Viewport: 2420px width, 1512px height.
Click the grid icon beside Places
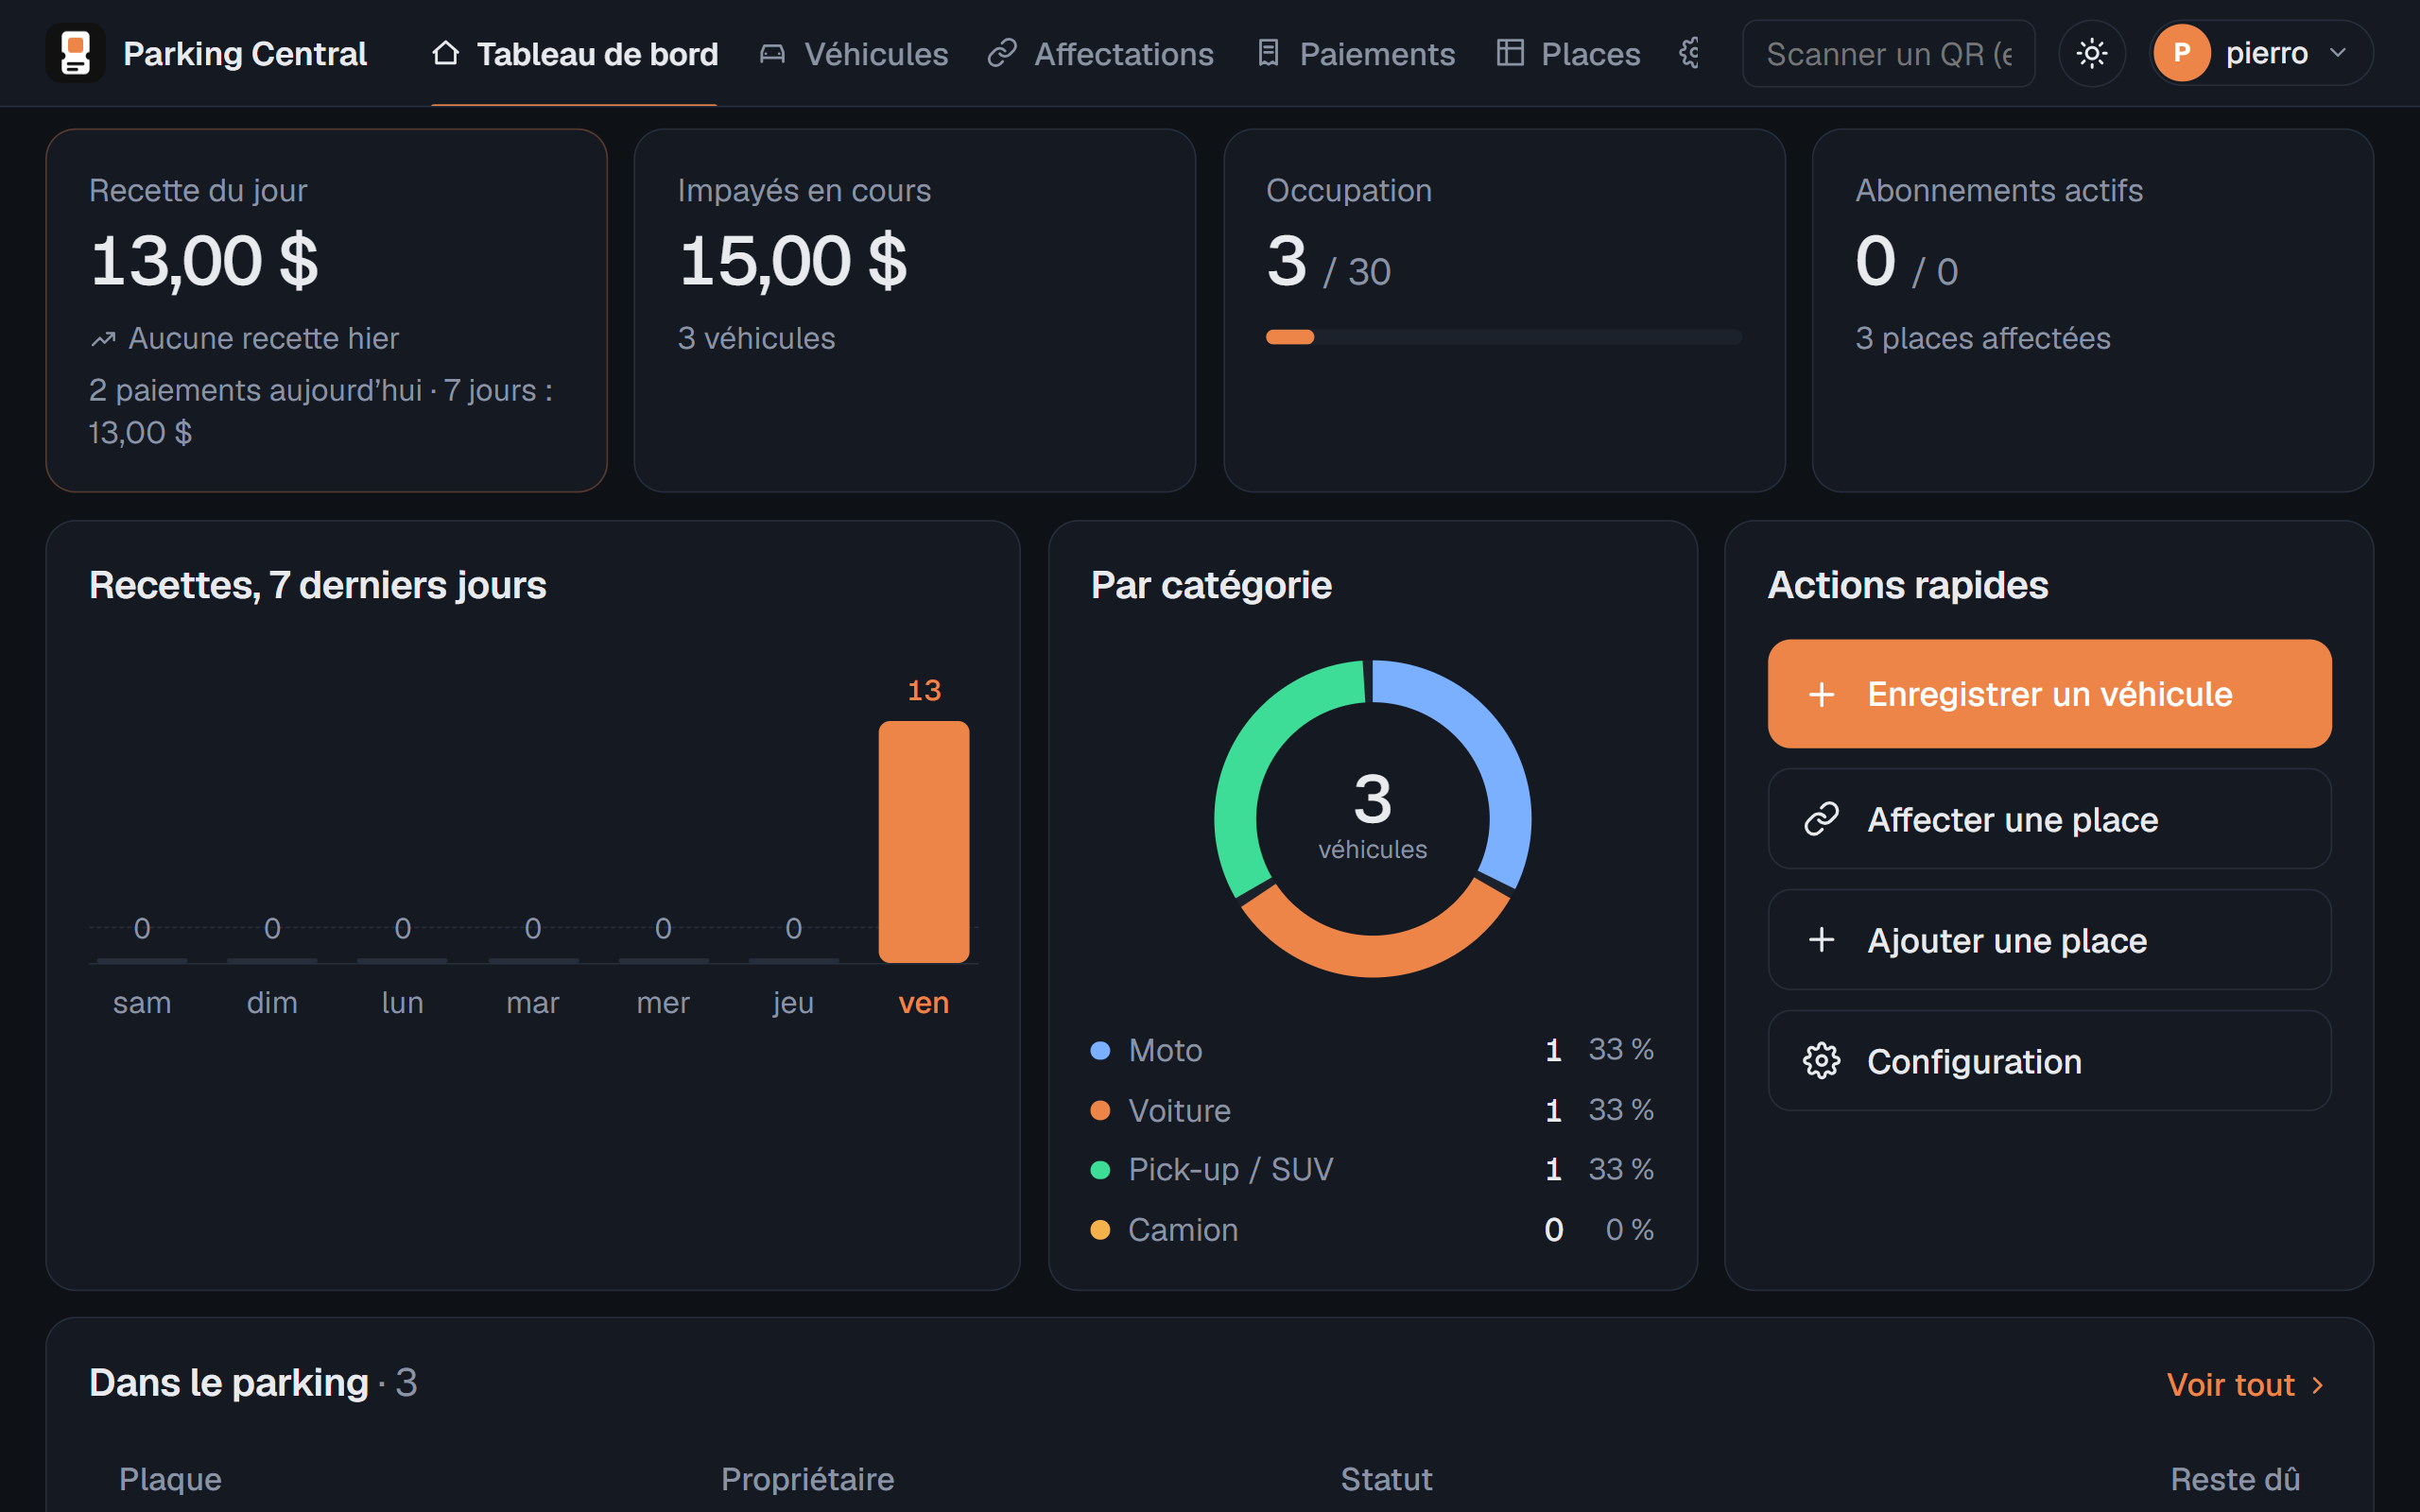point(1510,53)
